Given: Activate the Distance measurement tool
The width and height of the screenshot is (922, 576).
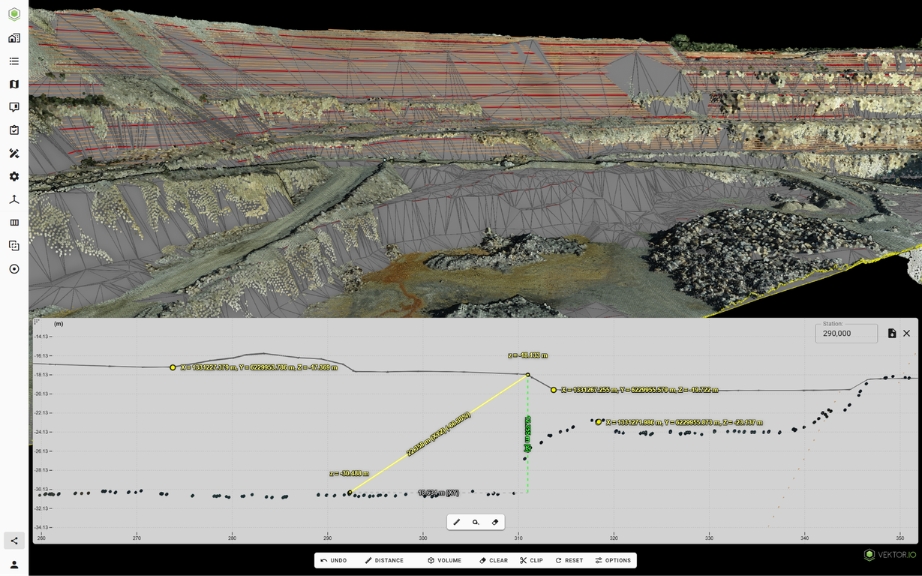Looking at the screenshot, I should click(384, 560).
